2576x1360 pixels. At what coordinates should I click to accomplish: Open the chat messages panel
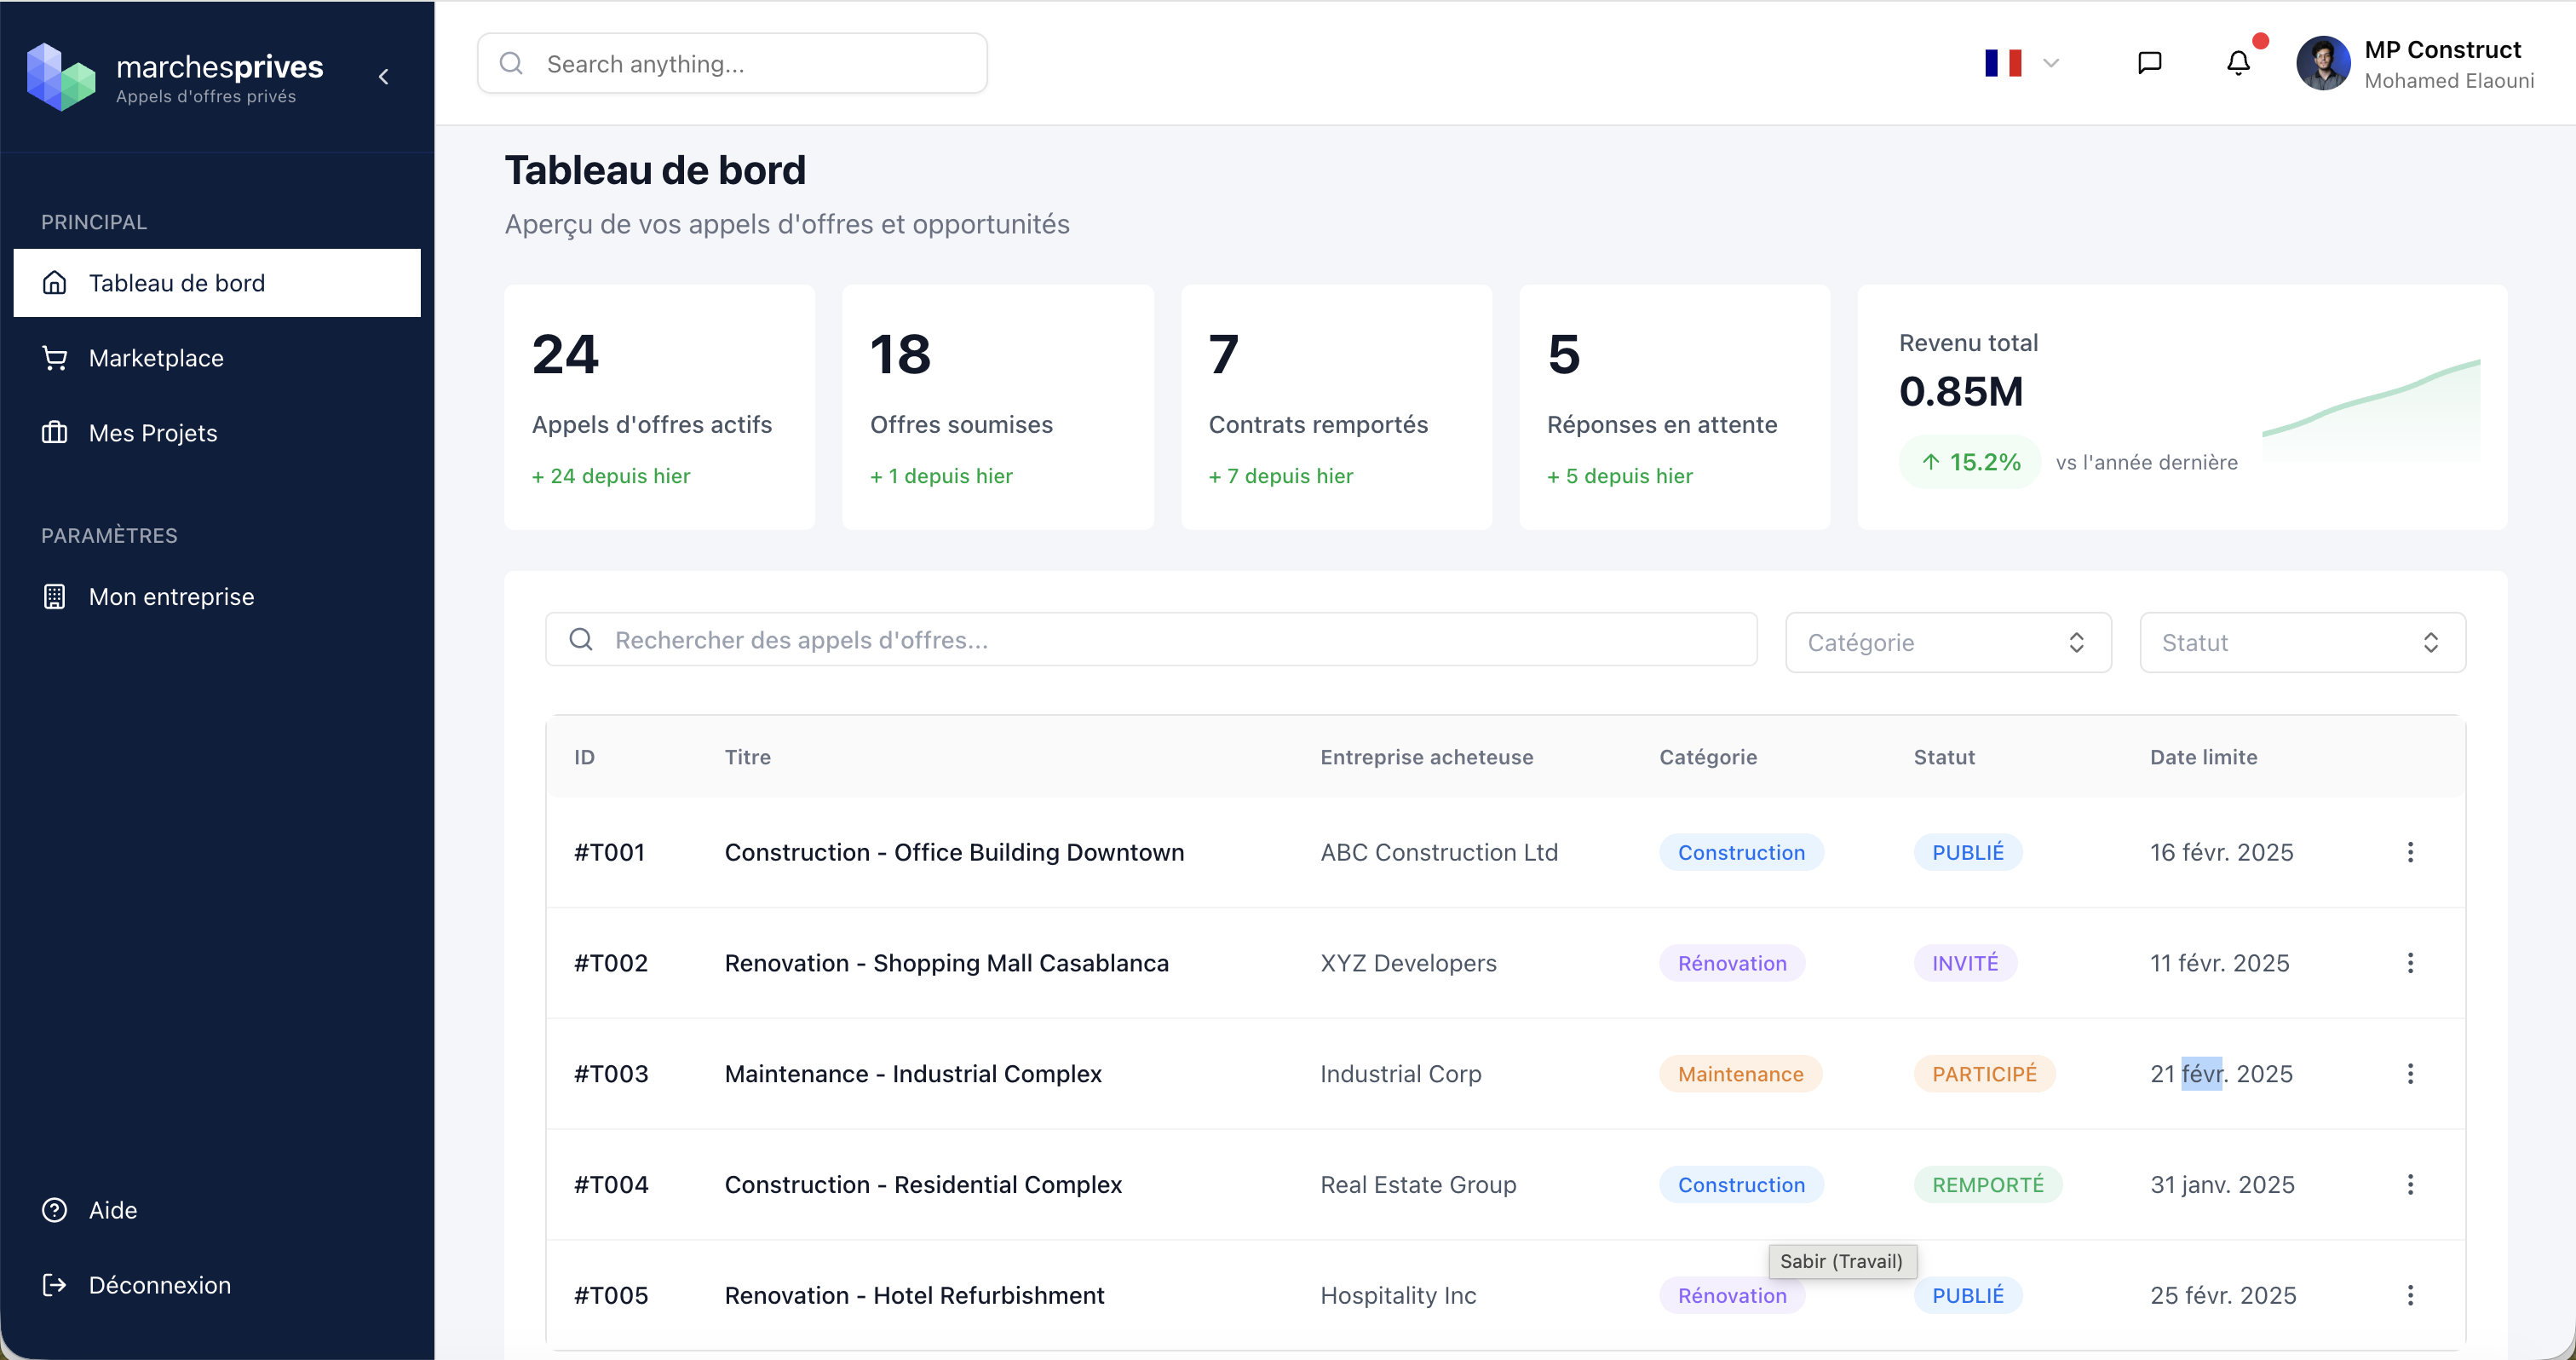tap(2149, 62)
